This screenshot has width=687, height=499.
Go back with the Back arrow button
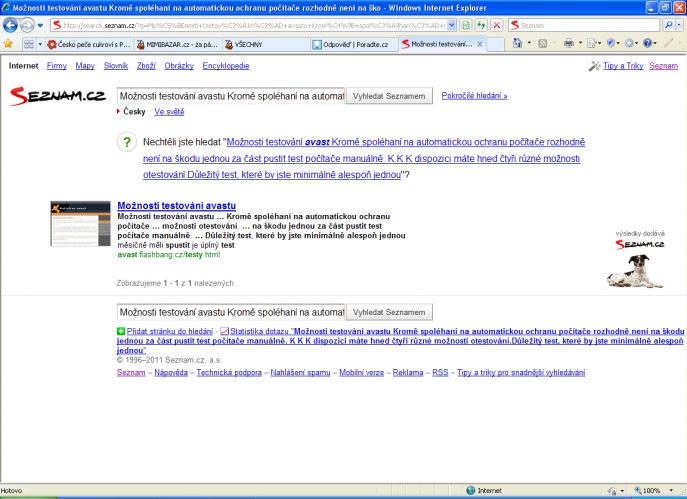10,25
